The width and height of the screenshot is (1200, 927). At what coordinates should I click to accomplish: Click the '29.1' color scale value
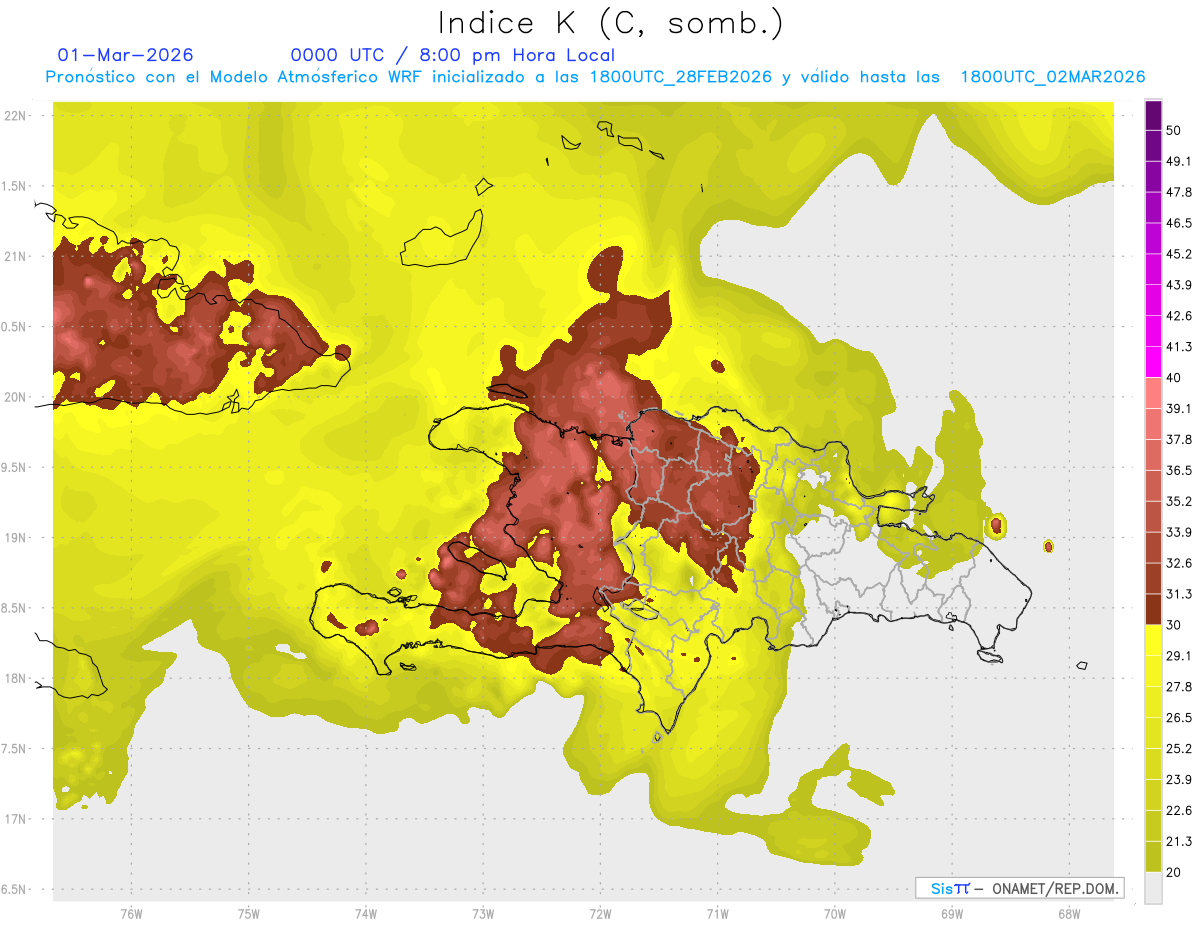point(1179,656)
